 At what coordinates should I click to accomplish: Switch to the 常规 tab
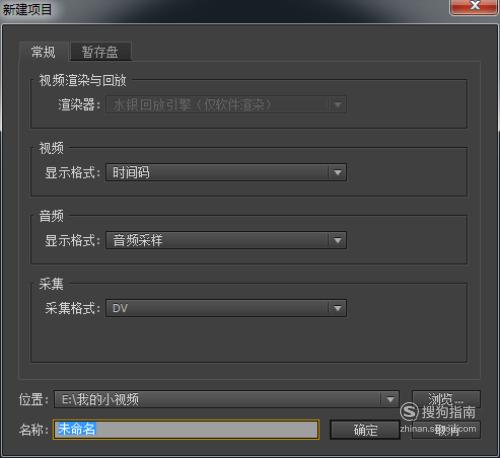pos(43,52)
